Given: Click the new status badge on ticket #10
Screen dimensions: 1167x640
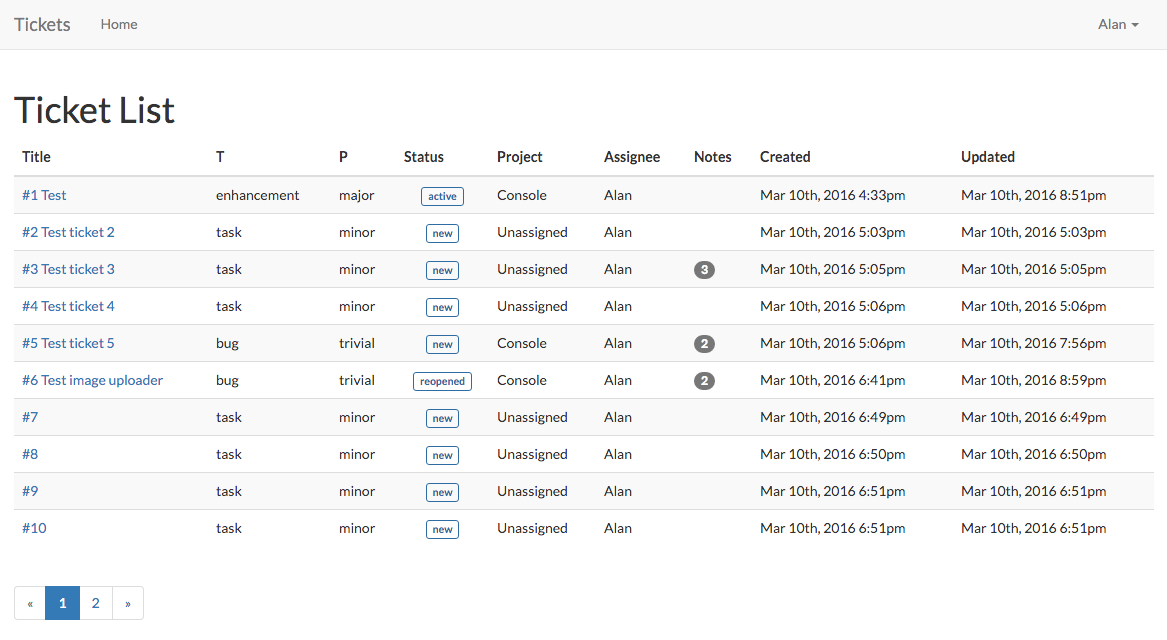Looking at the screenshot, I should pyautogui.click(x=442, y=529).
